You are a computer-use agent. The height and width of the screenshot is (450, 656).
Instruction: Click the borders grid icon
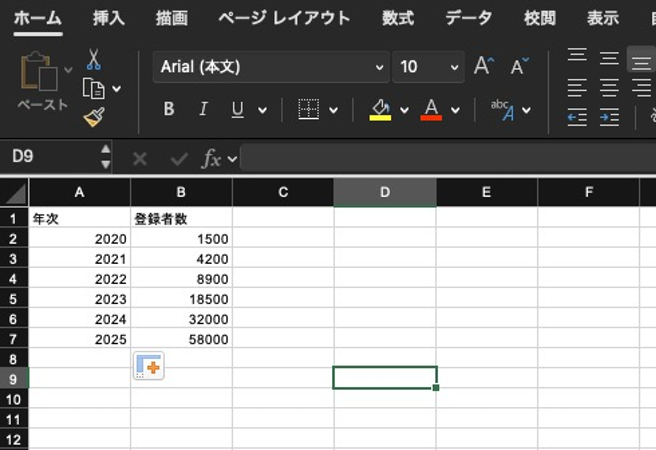tap(309, 109)
